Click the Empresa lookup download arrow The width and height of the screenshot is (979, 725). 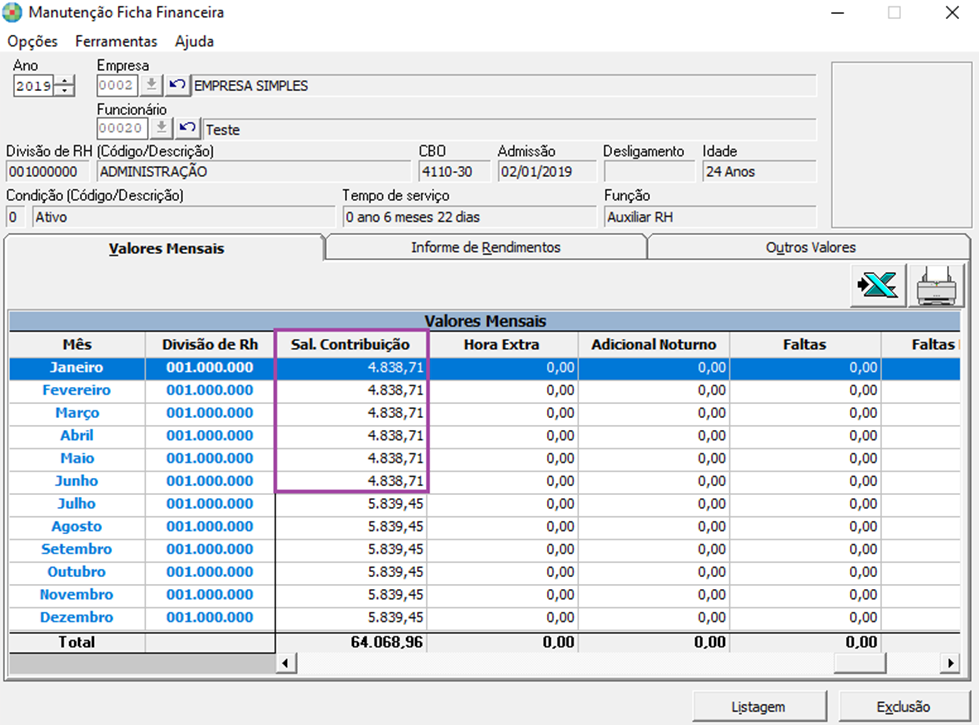151,85
